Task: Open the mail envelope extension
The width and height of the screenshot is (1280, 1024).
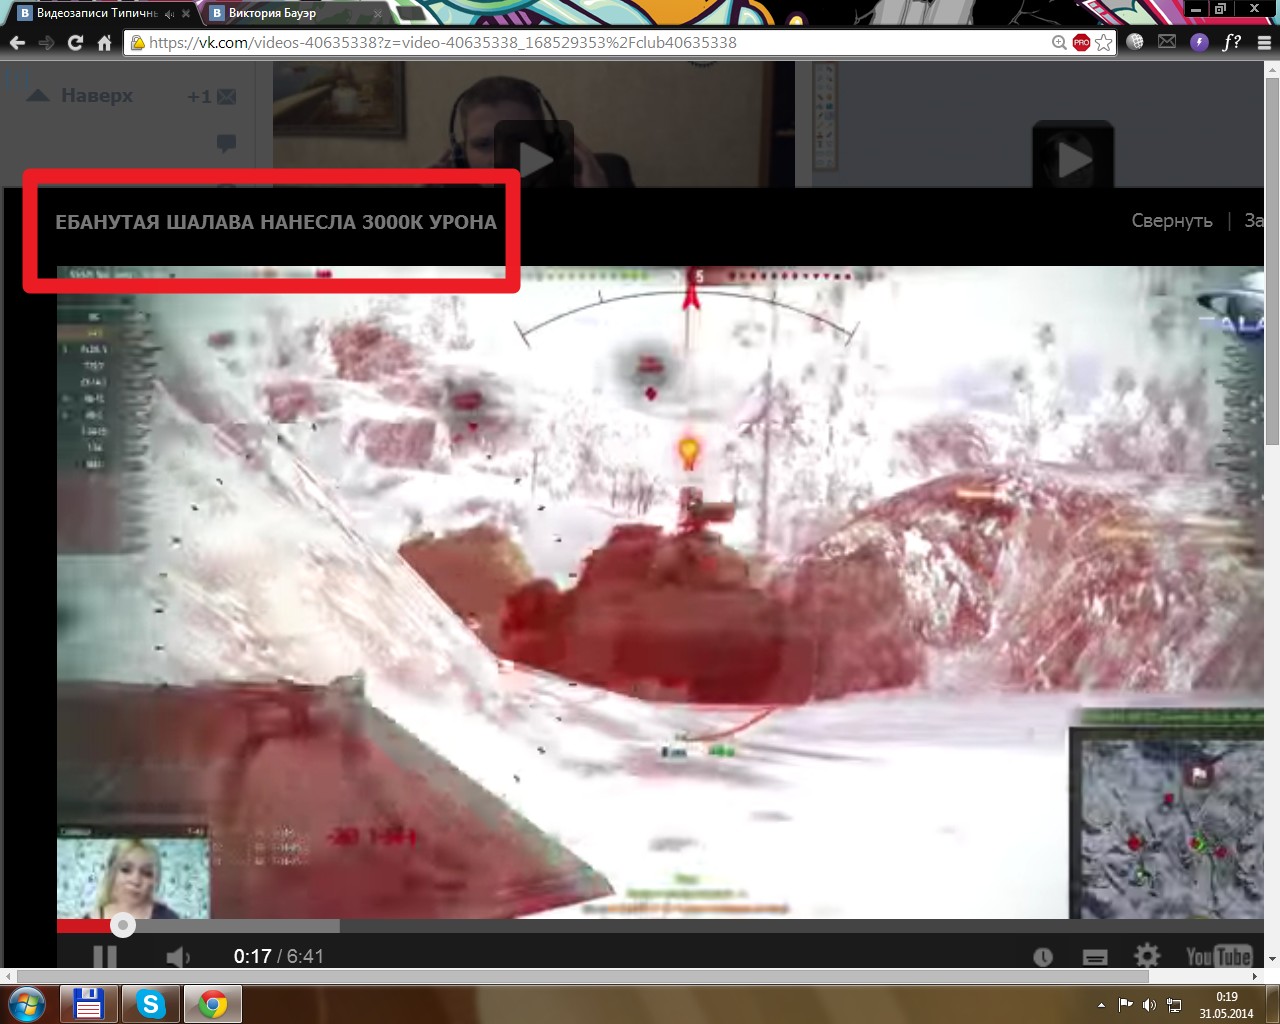Action: (x=1167, y=42)
